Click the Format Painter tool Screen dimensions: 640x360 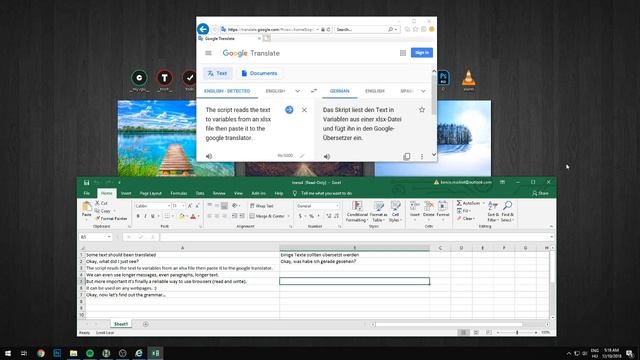111,218
